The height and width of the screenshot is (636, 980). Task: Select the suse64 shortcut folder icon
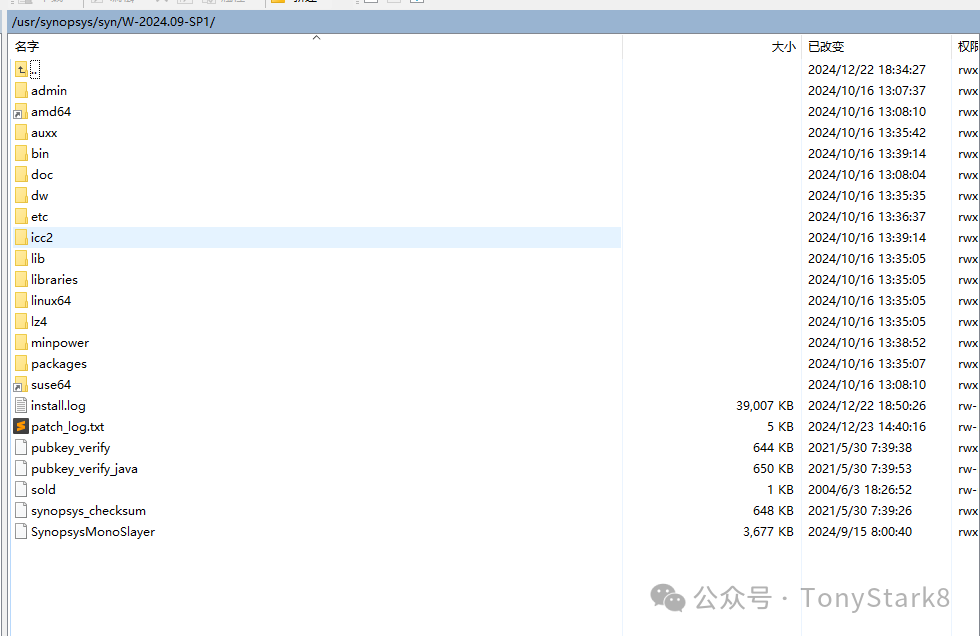[x=21, y=385]
